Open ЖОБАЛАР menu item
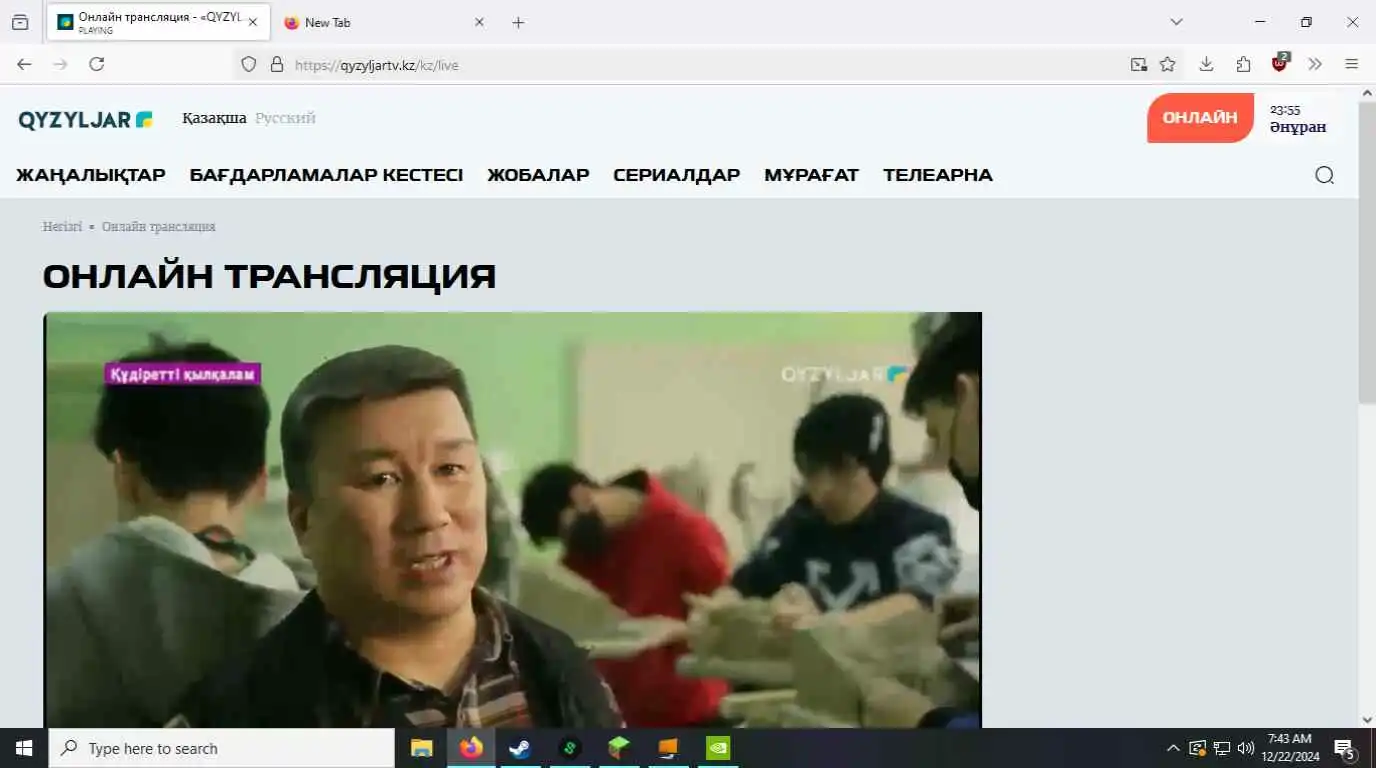The width and height of the screenshot is (1376, 768). coord(538,175)
